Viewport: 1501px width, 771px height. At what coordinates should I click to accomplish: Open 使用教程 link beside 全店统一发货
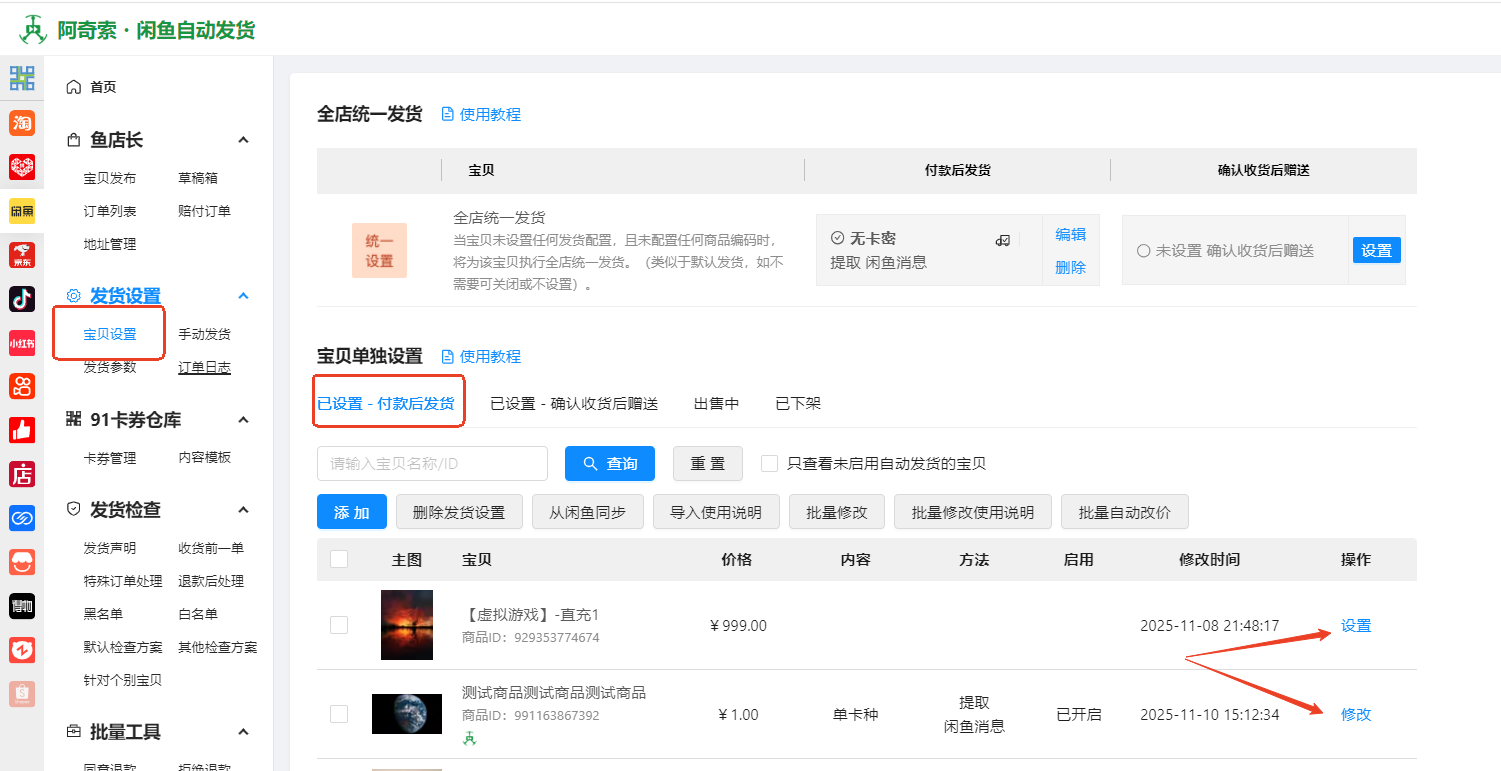coord(481,115)
